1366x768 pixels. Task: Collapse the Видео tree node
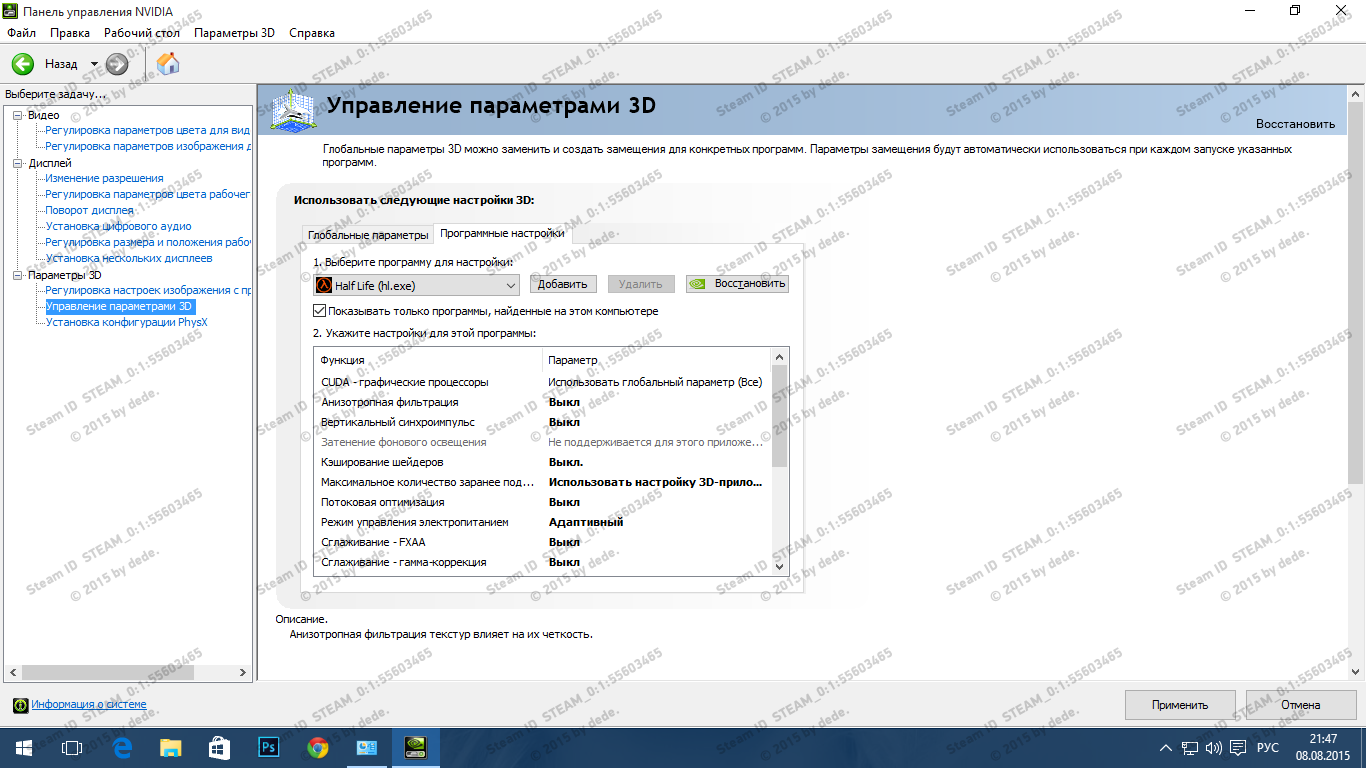coord(17,115)
